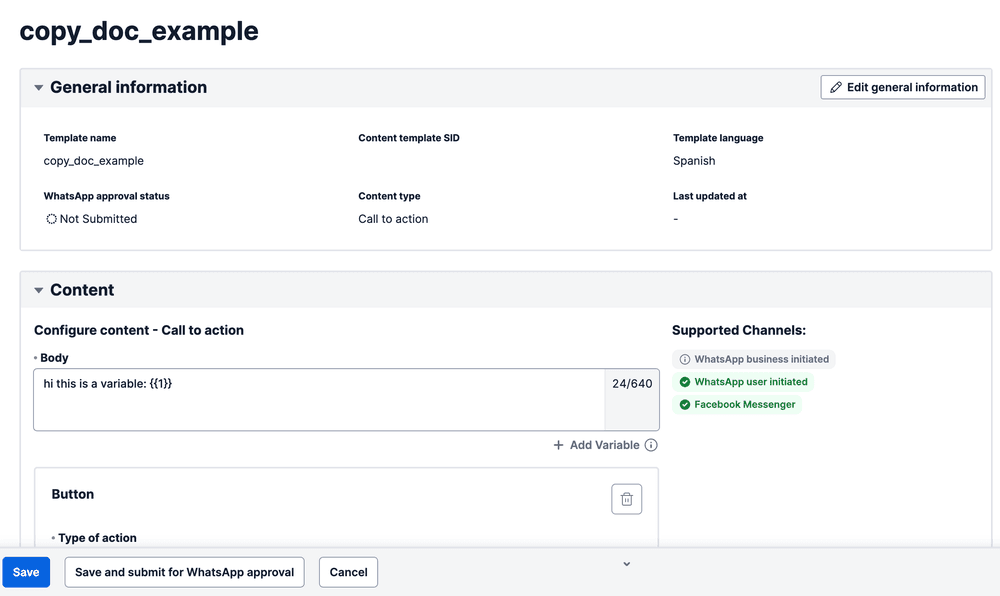This screenshot has width=1000, height=596.
Task: Collapse the Content section
Action: pos(39,291)
